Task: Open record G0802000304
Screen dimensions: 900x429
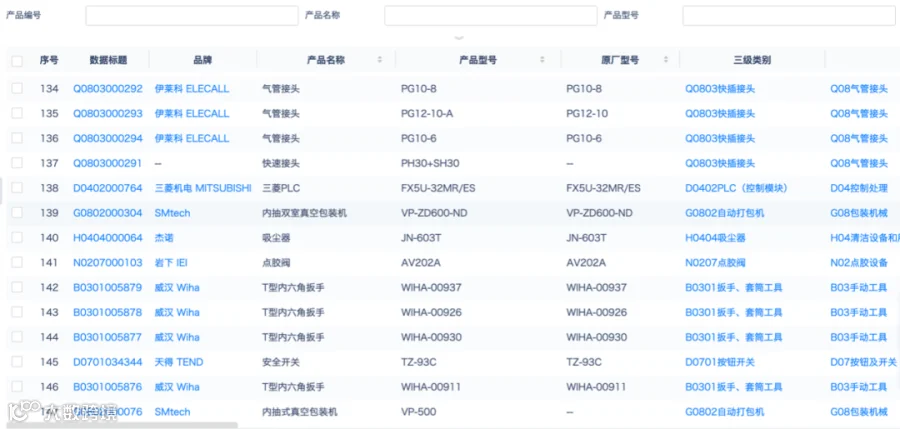Action: [107, 212]
